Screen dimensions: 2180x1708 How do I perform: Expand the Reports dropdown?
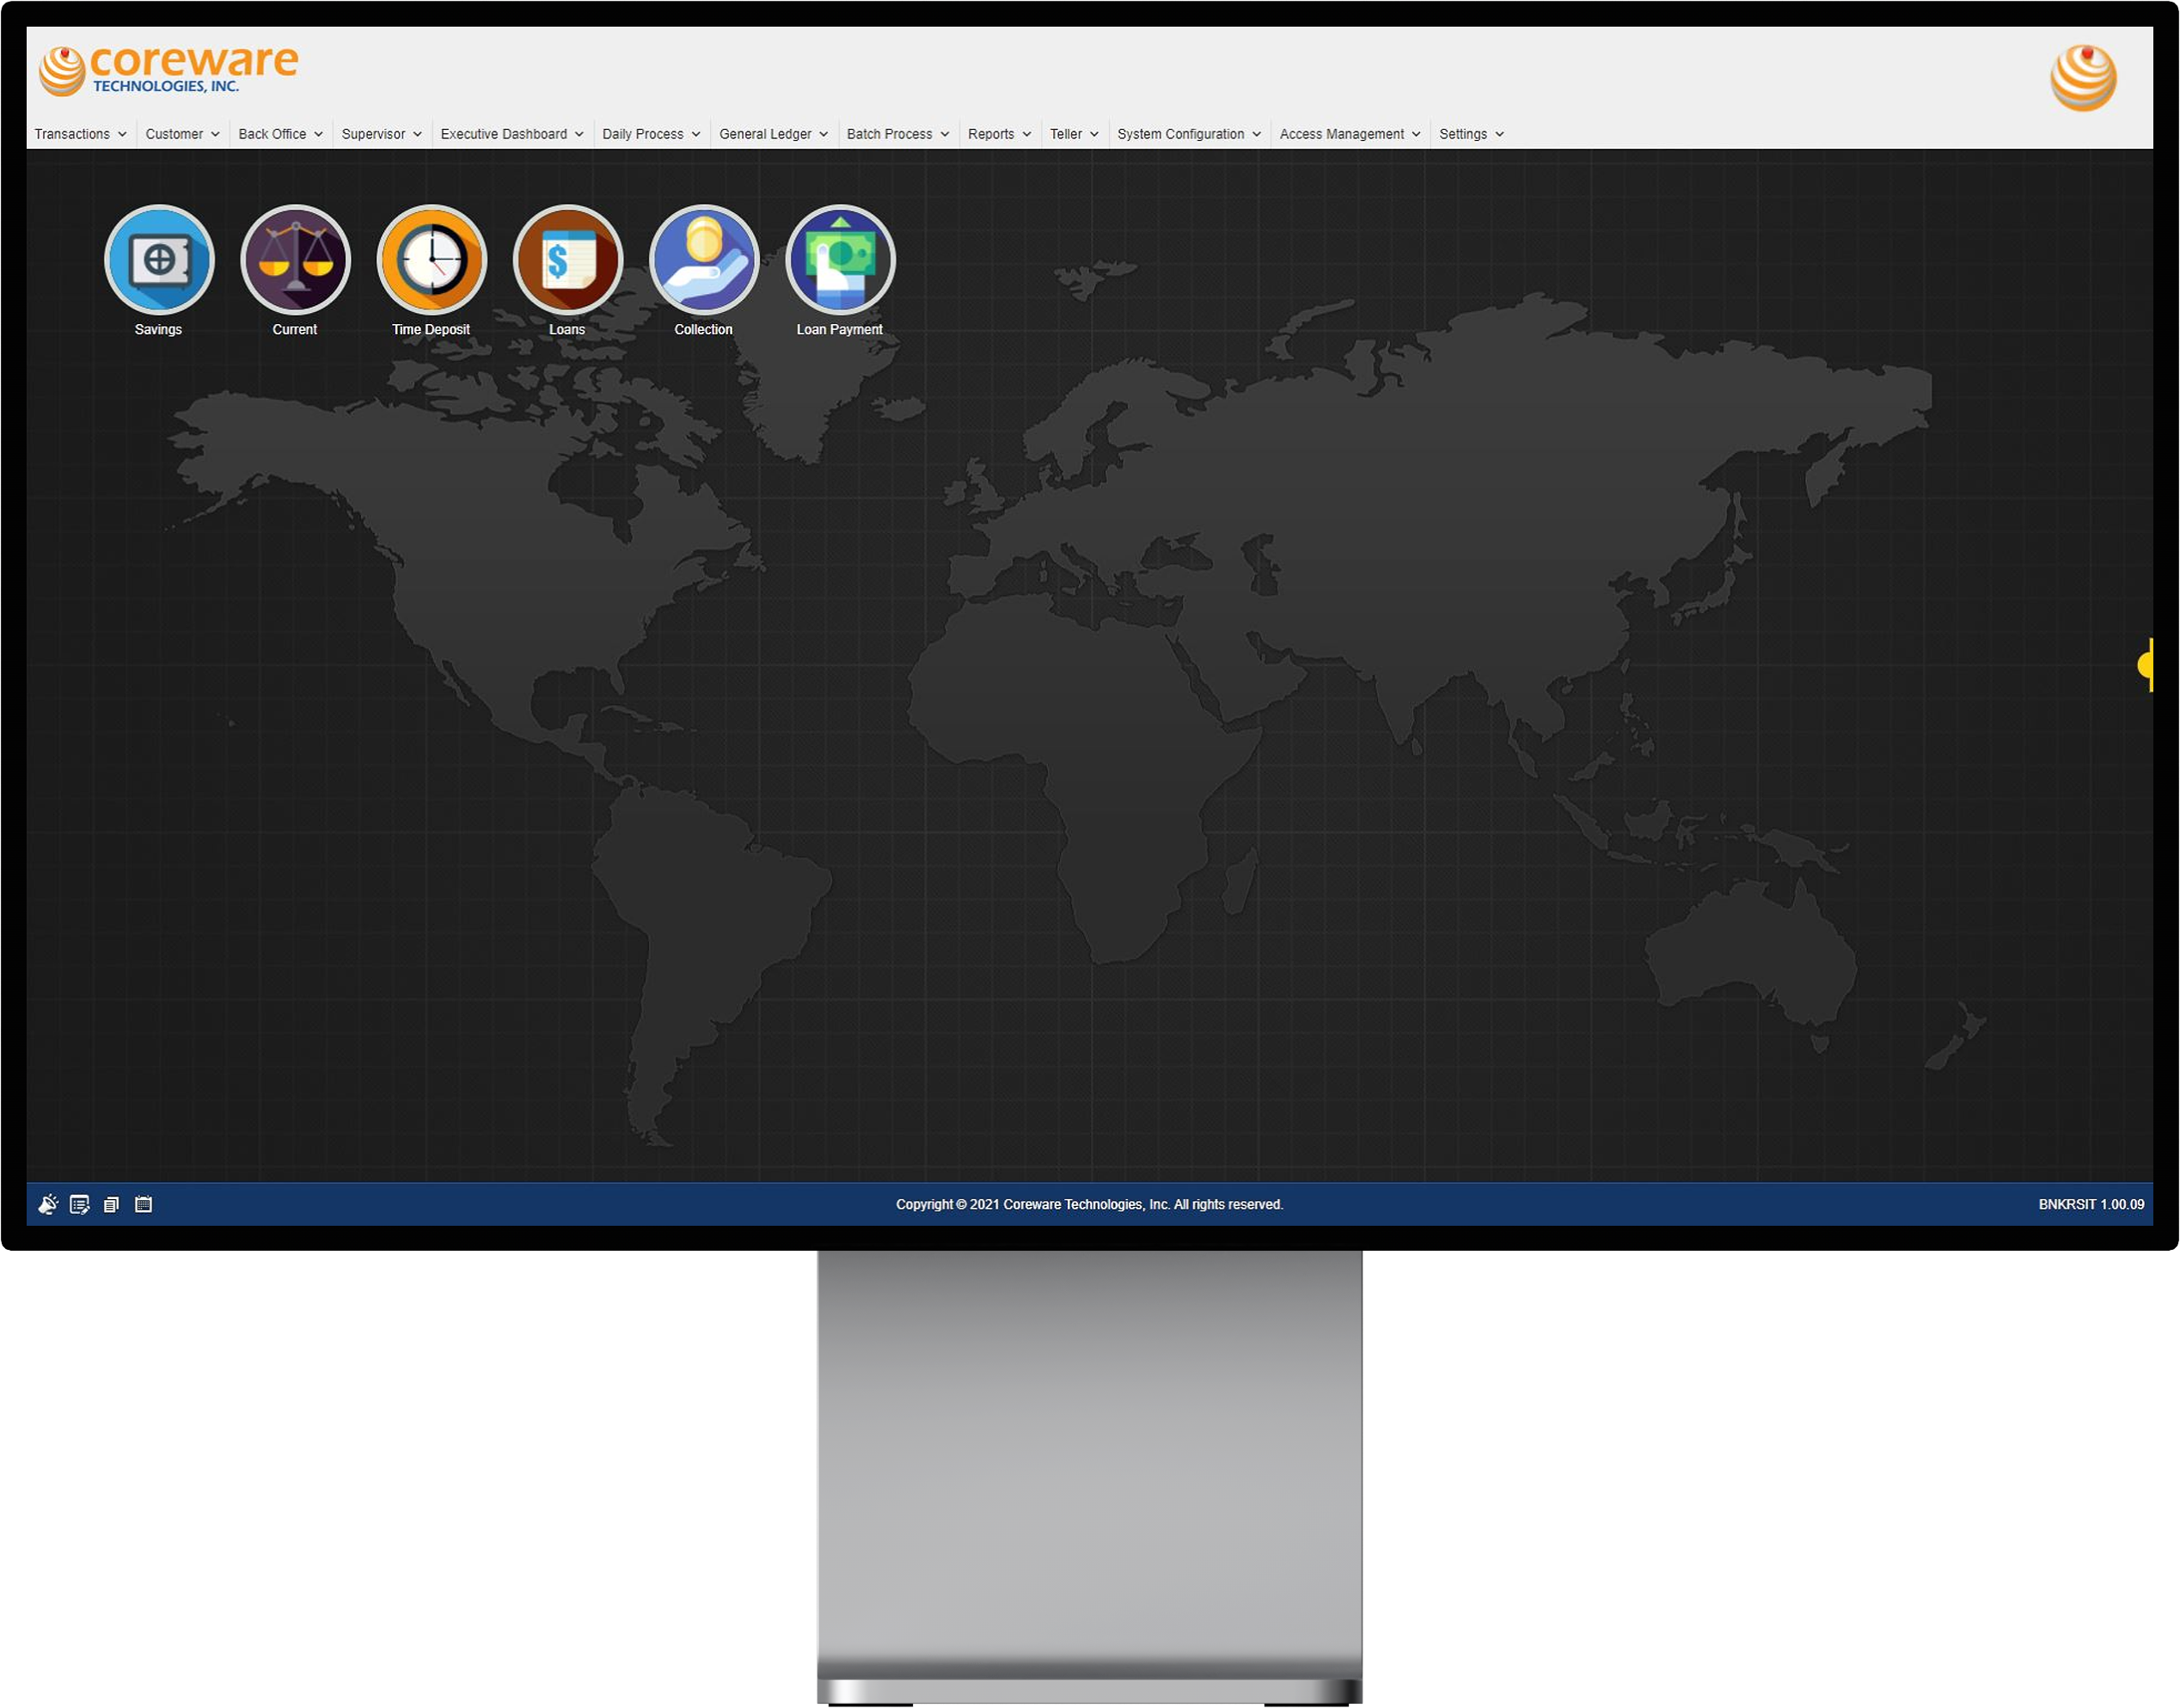pyautogui.click(x=999, y=134)
